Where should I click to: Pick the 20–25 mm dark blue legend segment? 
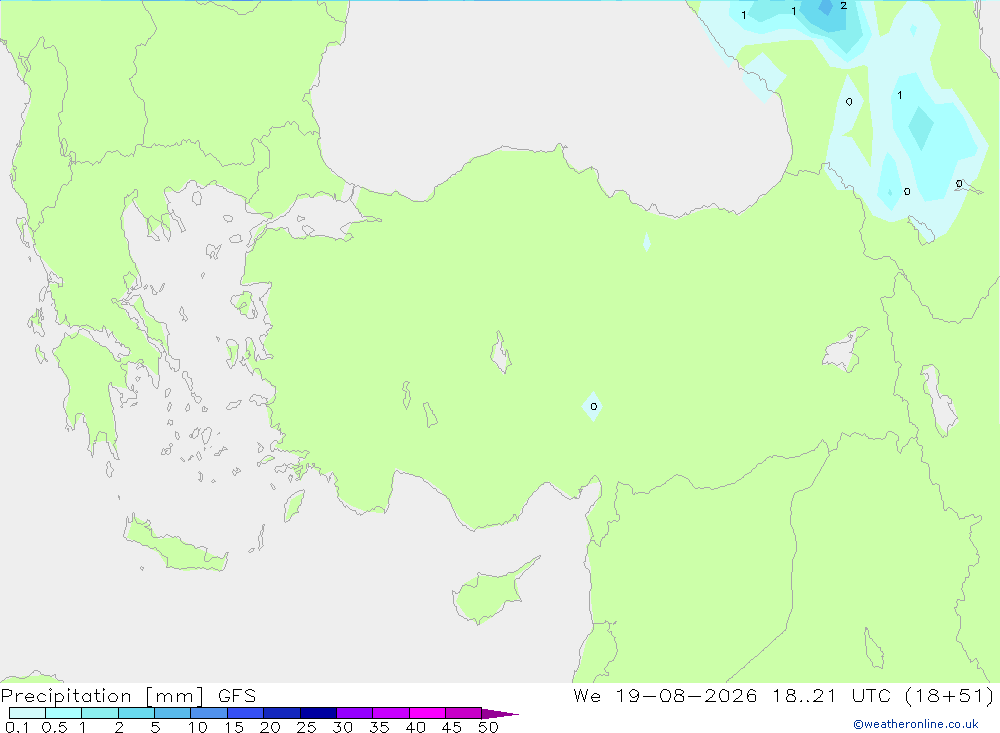click(x=282, y=713)
